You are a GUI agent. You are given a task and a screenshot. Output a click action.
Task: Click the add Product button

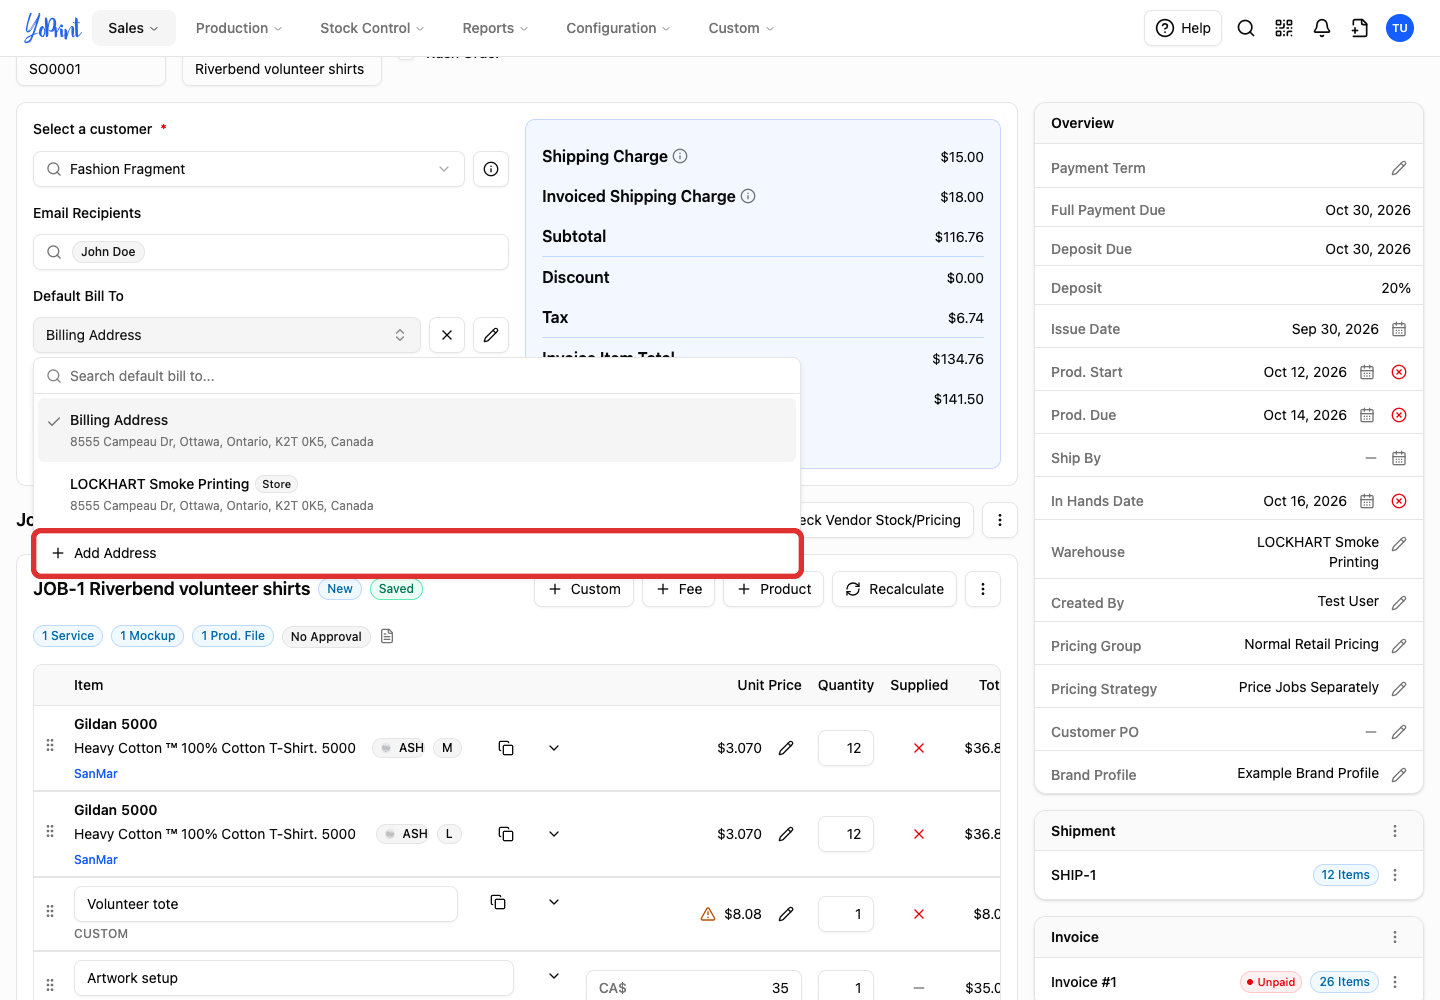tap(774, 589)
